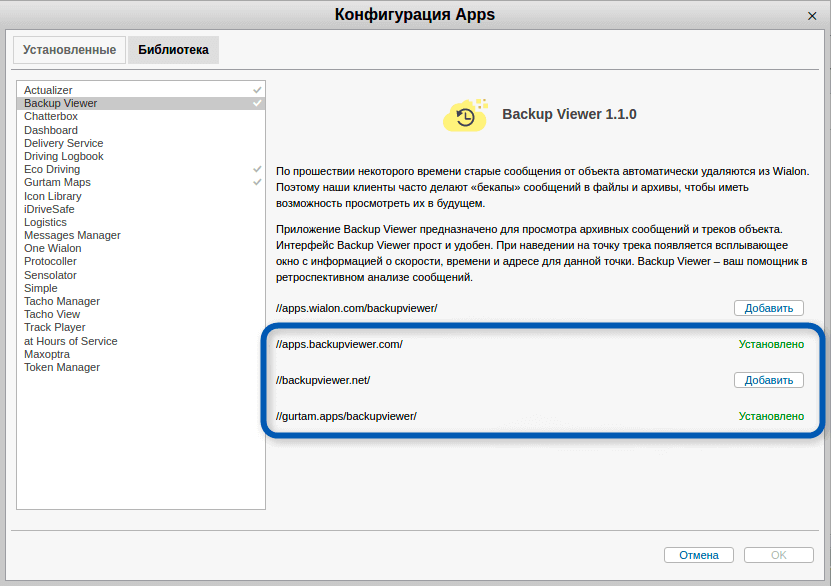Select Driving Logbook app
Image resolution: width=831 pixels, height=586 pixels.
click(141, 156)
